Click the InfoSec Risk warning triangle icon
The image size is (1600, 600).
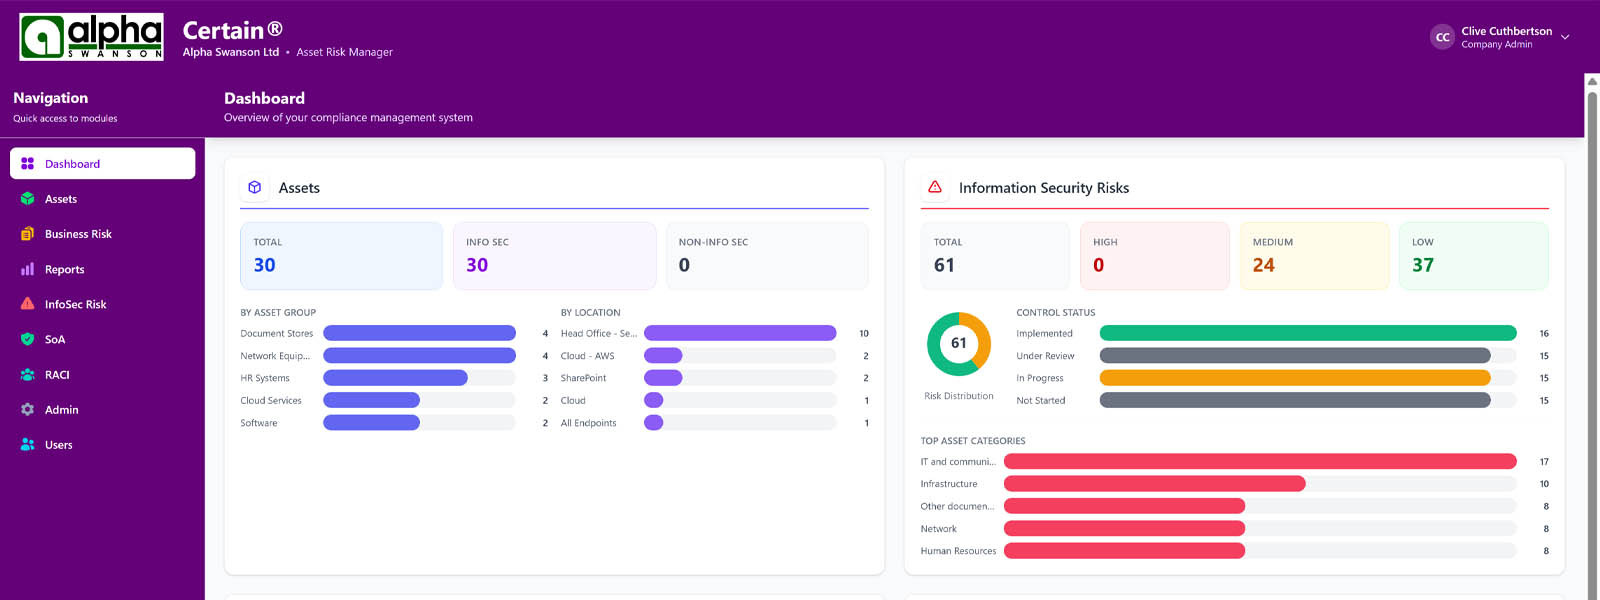(28, 304)
